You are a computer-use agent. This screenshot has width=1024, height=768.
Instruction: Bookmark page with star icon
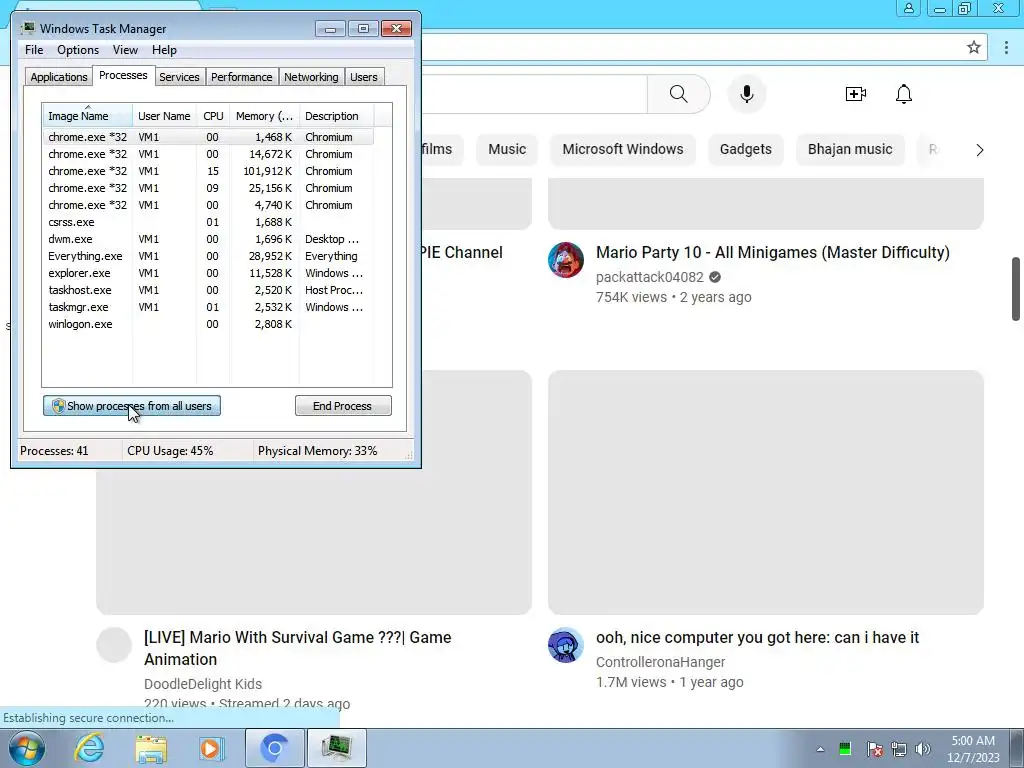pos(974,47)
